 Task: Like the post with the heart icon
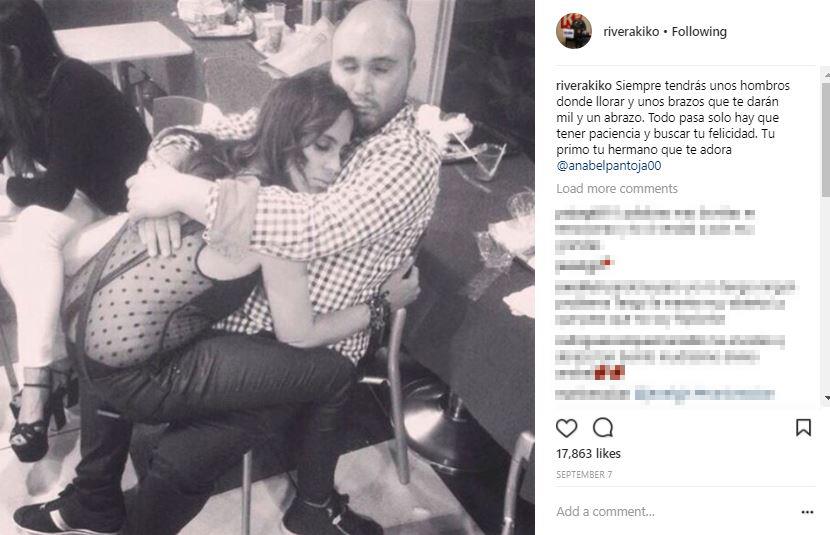coord(566,428)
